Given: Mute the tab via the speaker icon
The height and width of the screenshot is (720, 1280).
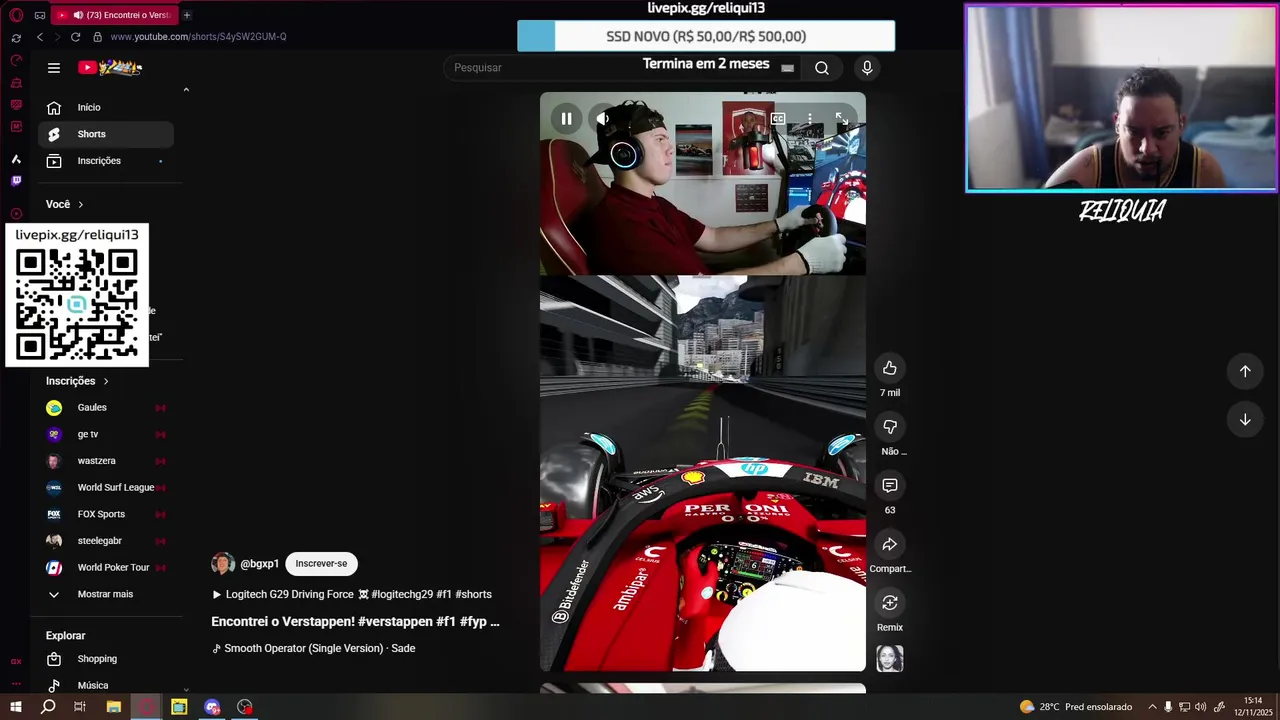Looking at the screenshot, I should click(78, 15).
